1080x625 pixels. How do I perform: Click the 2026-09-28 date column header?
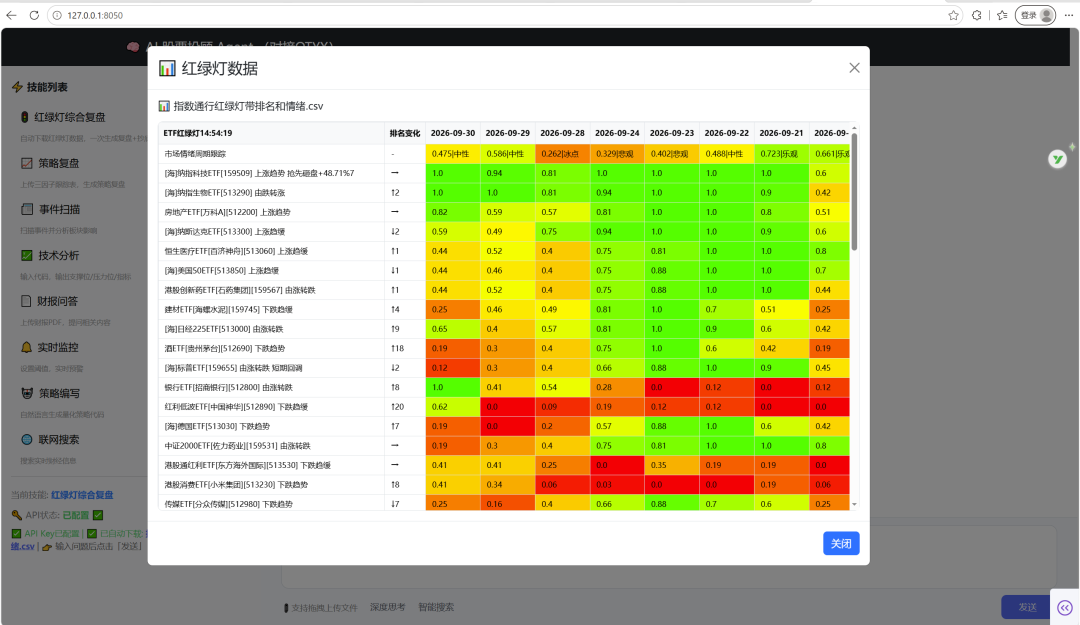(x=562, y=133)
